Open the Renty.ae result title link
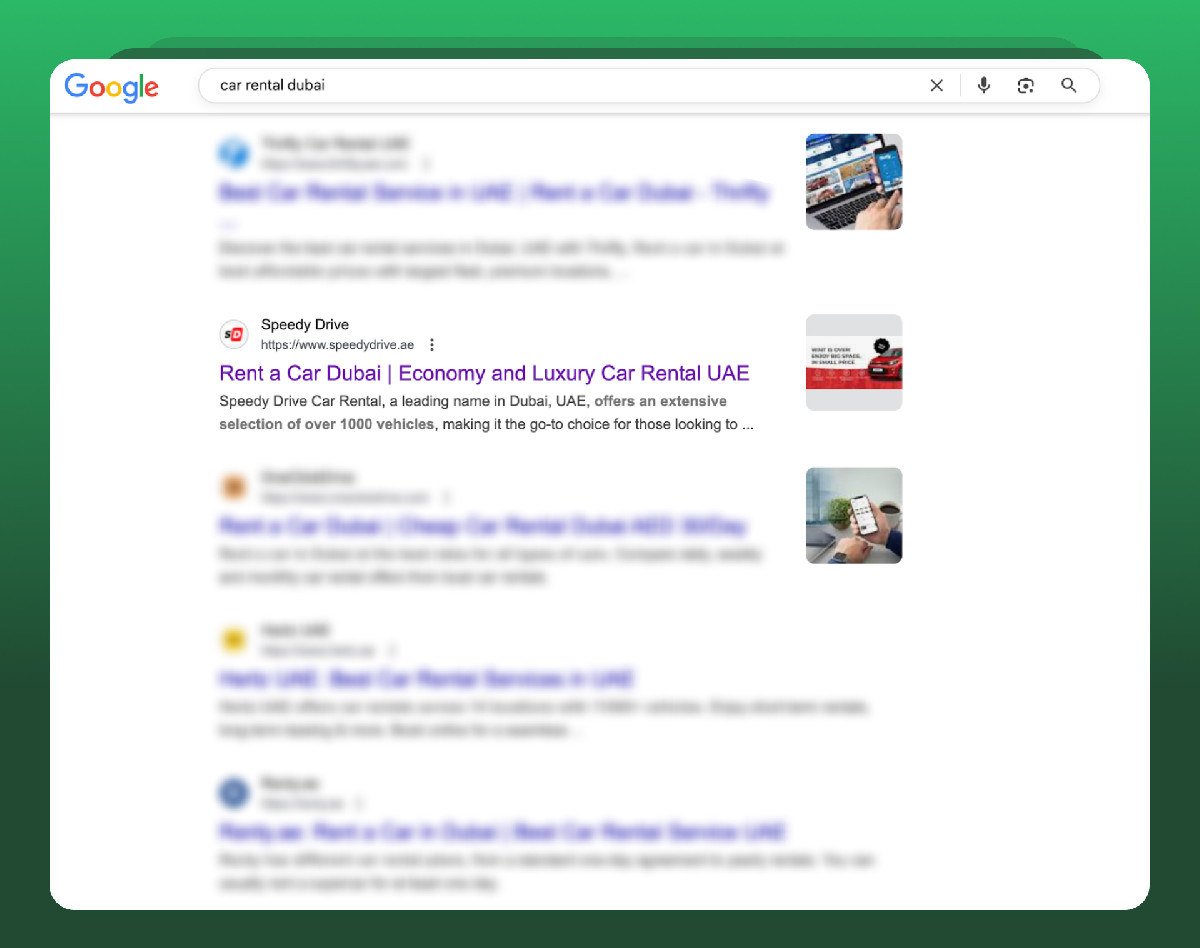Image resolution: width=1200 pixels, height=948 pixels. [502, 832]
